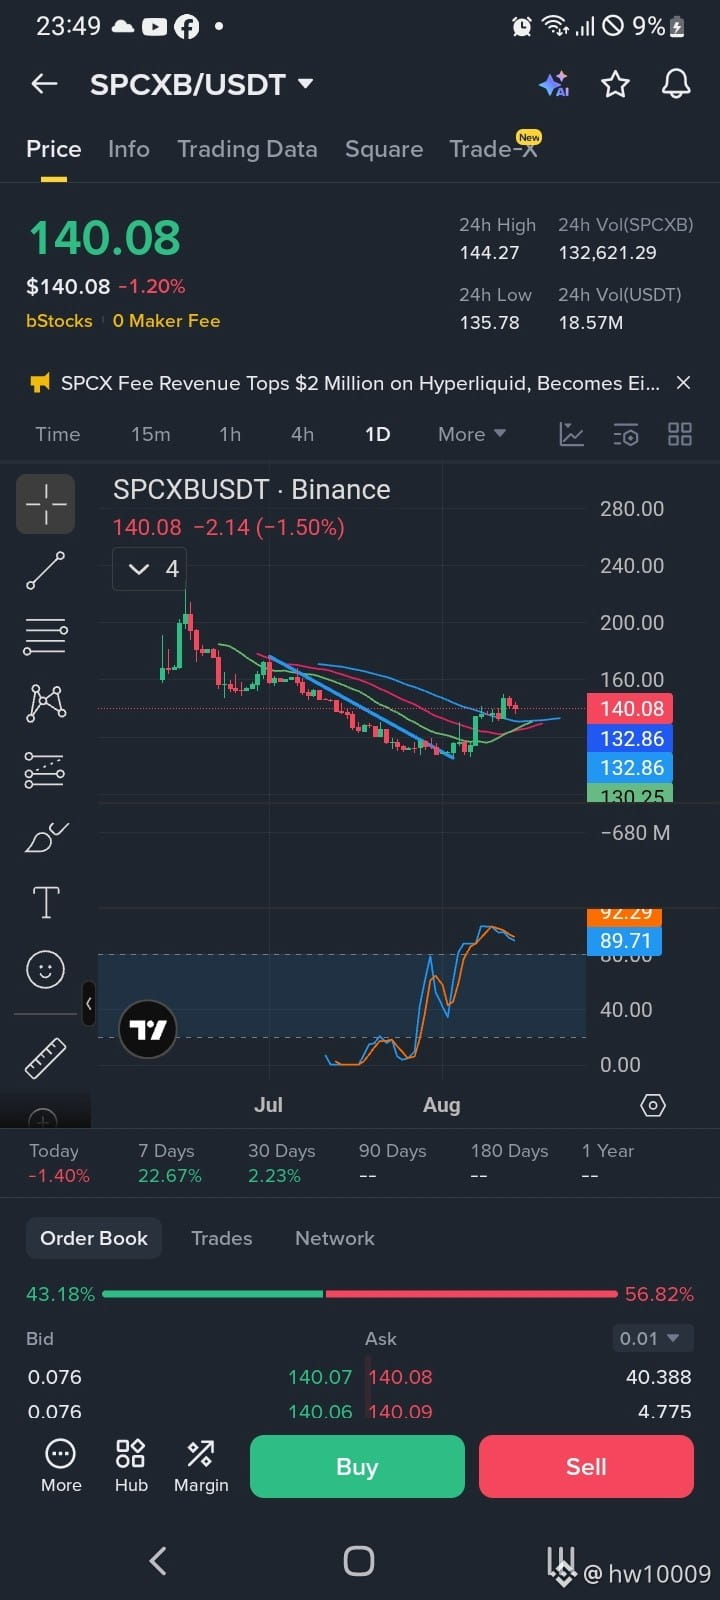Tap the bStocks label
This screenshot has height=1600, width=720.
coord(59,321)
